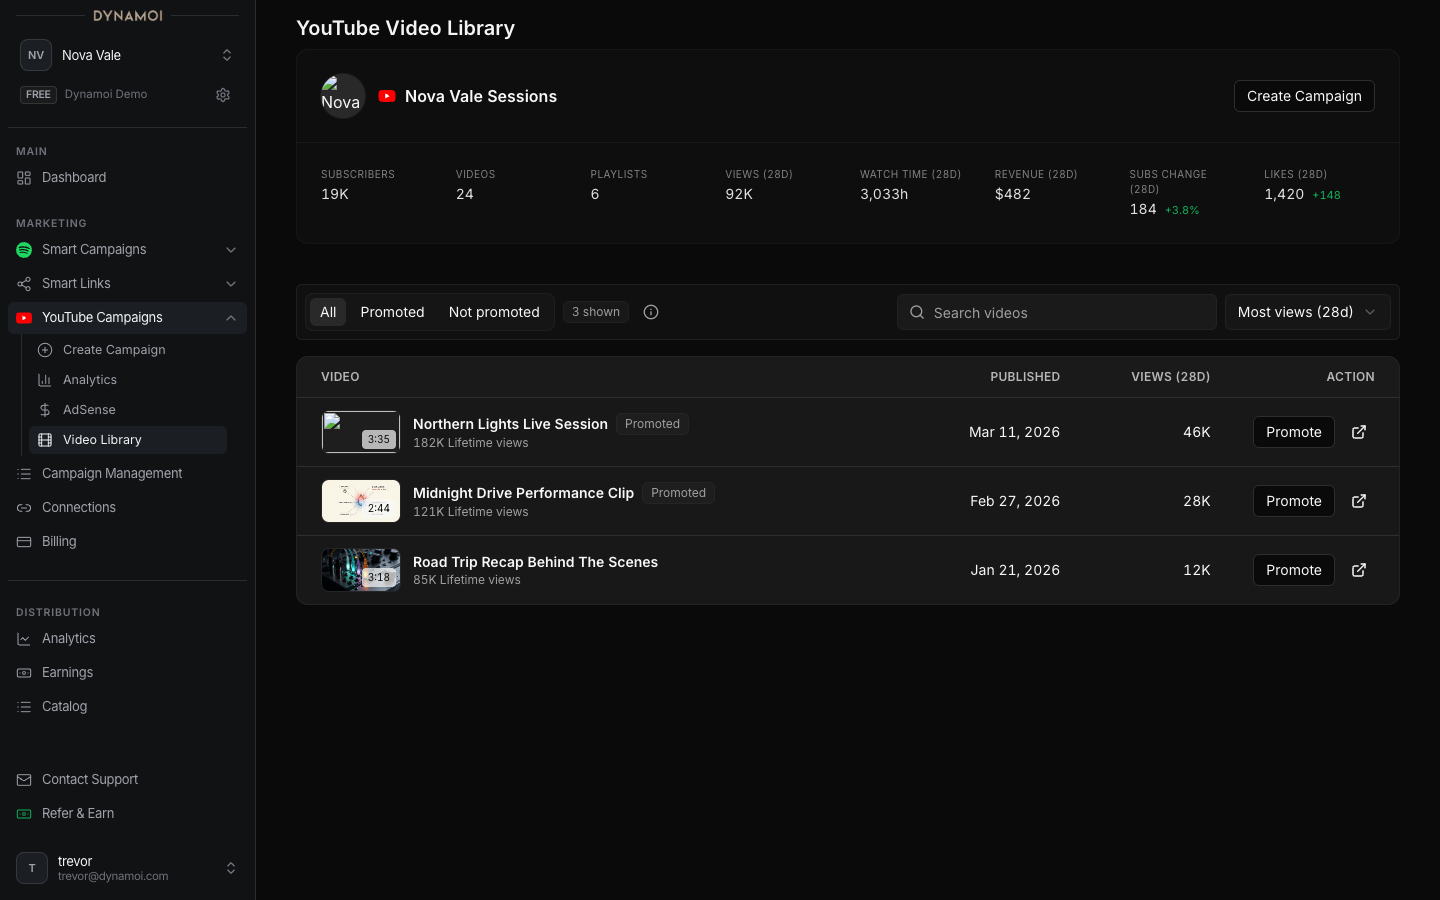Click Road Trip Recap thumbnail
Image resolution: width=1440 pixels, height=900 pixels.
[361, 570]
